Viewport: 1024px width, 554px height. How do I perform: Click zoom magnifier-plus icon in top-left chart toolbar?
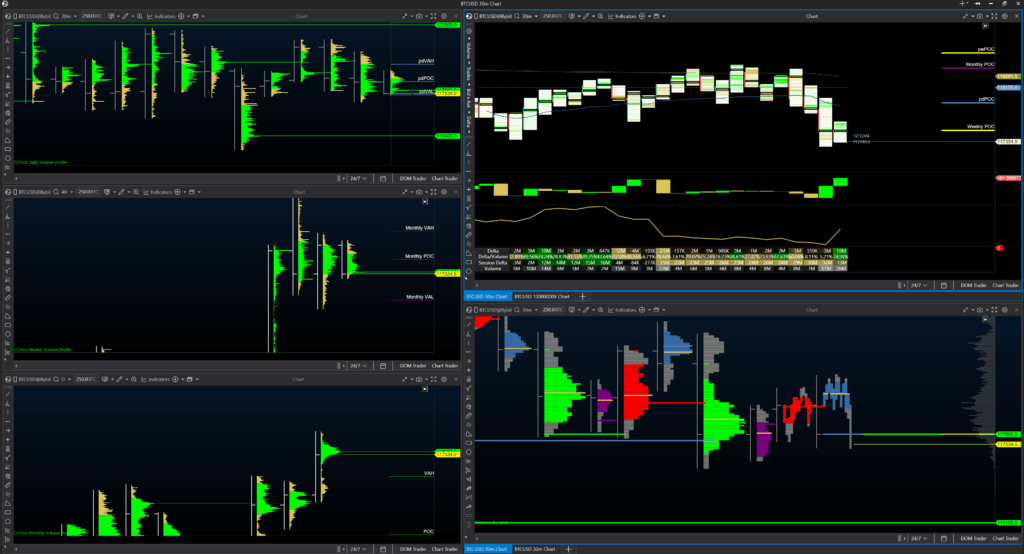(140, 16)
